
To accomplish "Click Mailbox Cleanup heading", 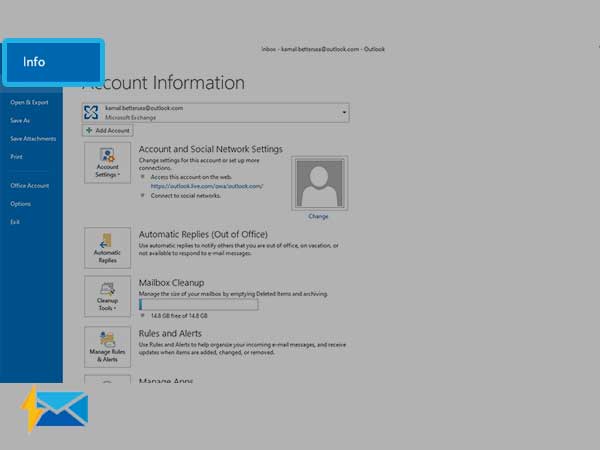I will click(x=171, y=283).
